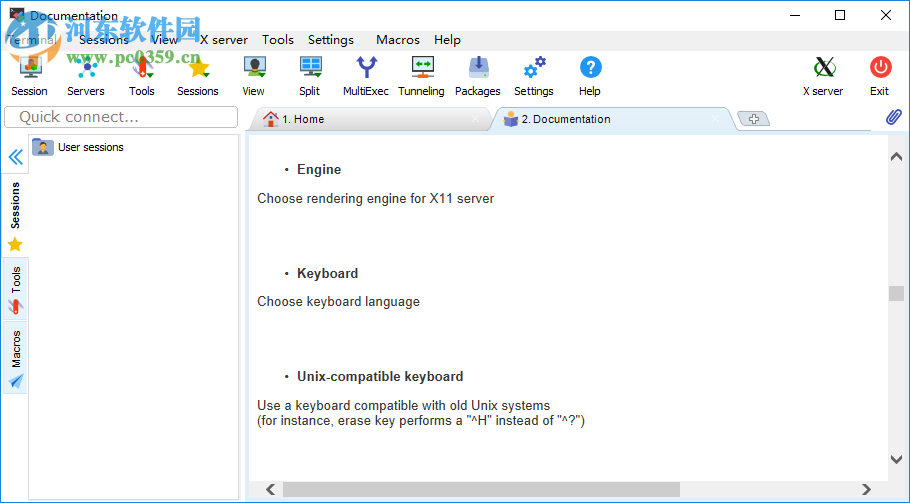This screenshot has height=503, width=910.
Task: Click the Unix-compatible keyboard heading
Action: [380, 377]
